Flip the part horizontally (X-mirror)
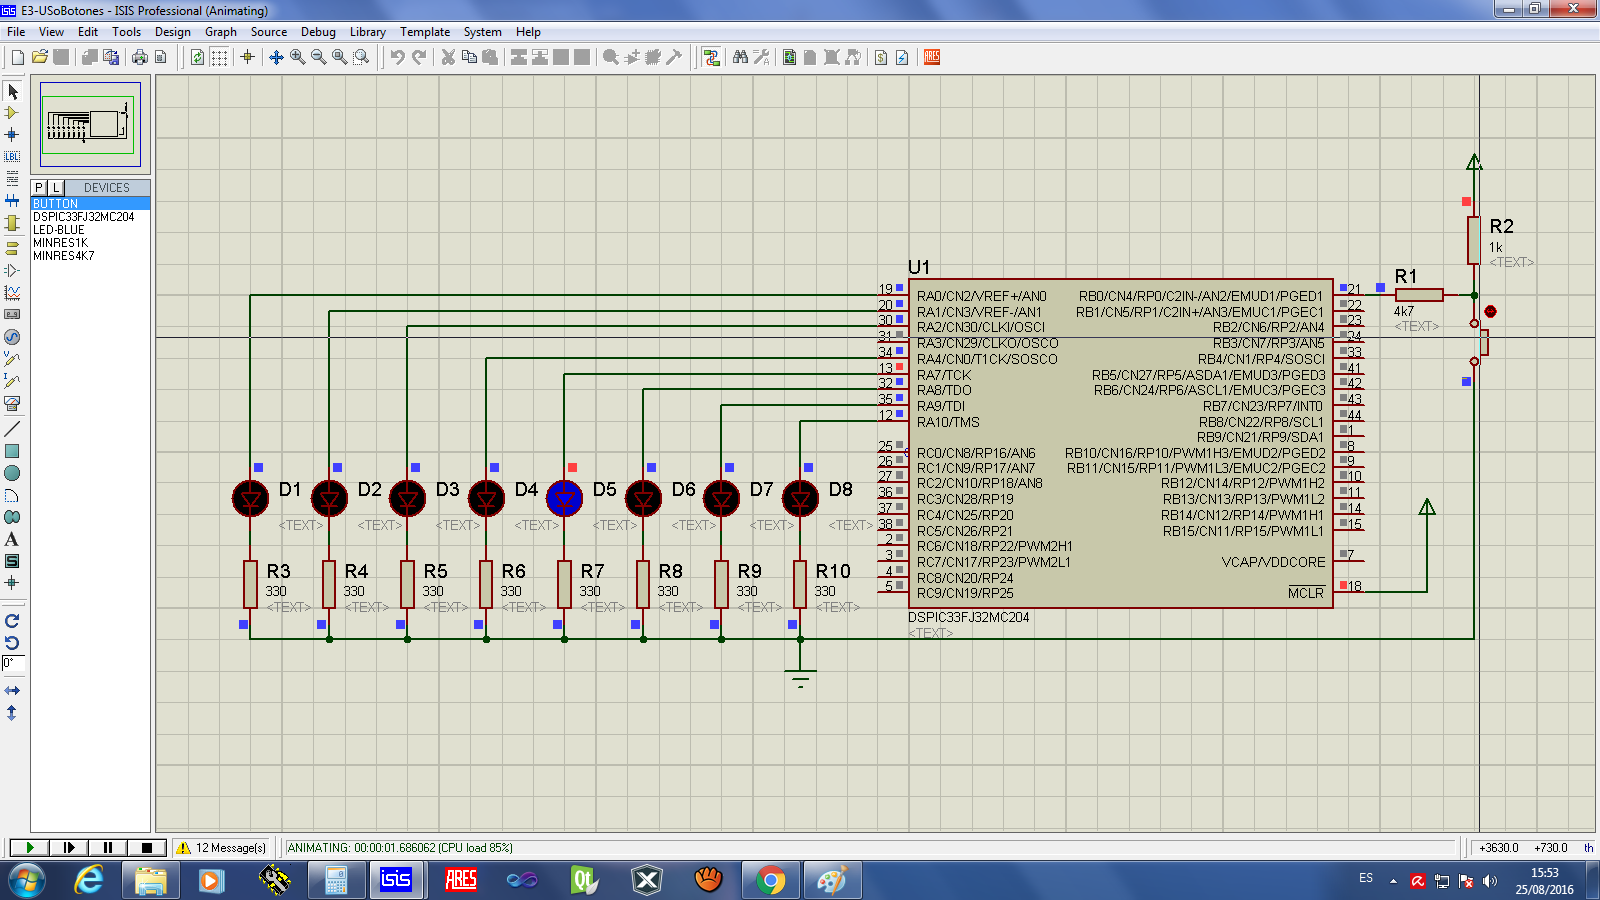Viewport: 1600px width, 900px height. 12,691
